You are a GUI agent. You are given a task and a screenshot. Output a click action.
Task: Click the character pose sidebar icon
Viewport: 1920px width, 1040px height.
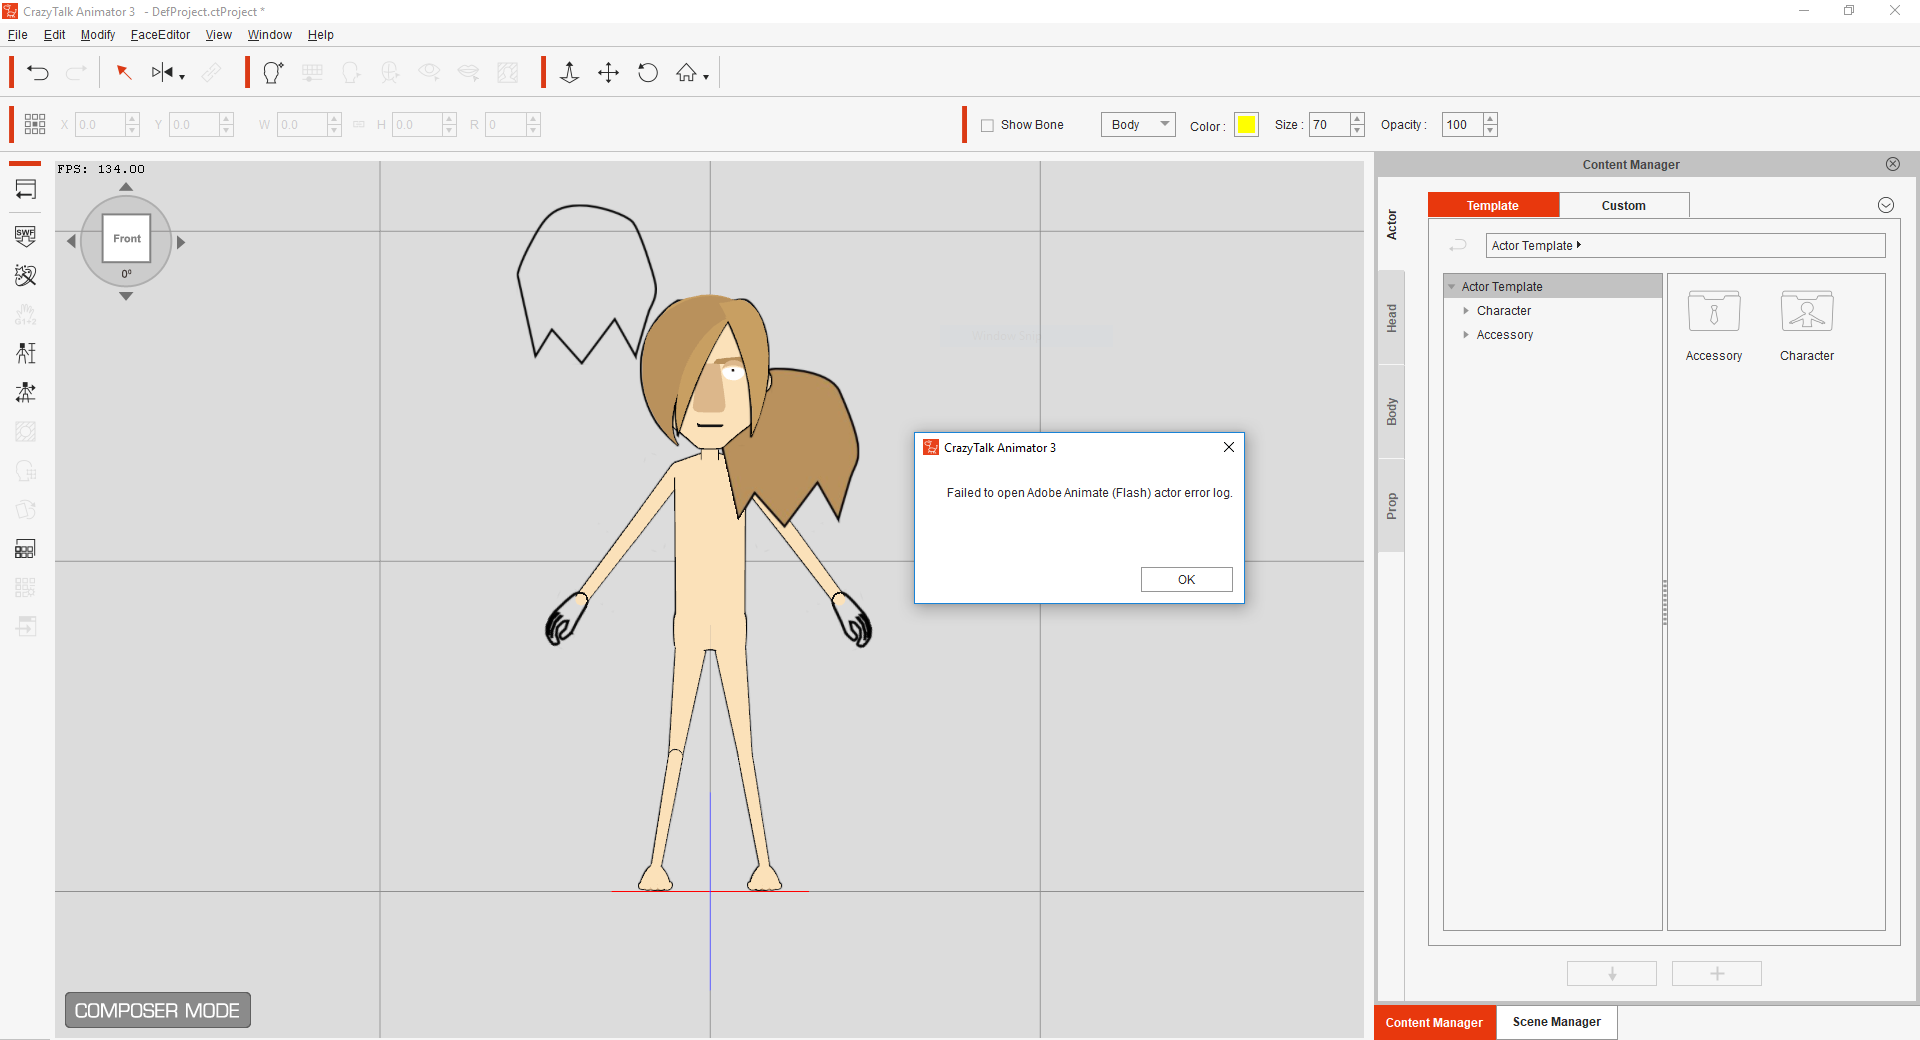pos(26,392)
